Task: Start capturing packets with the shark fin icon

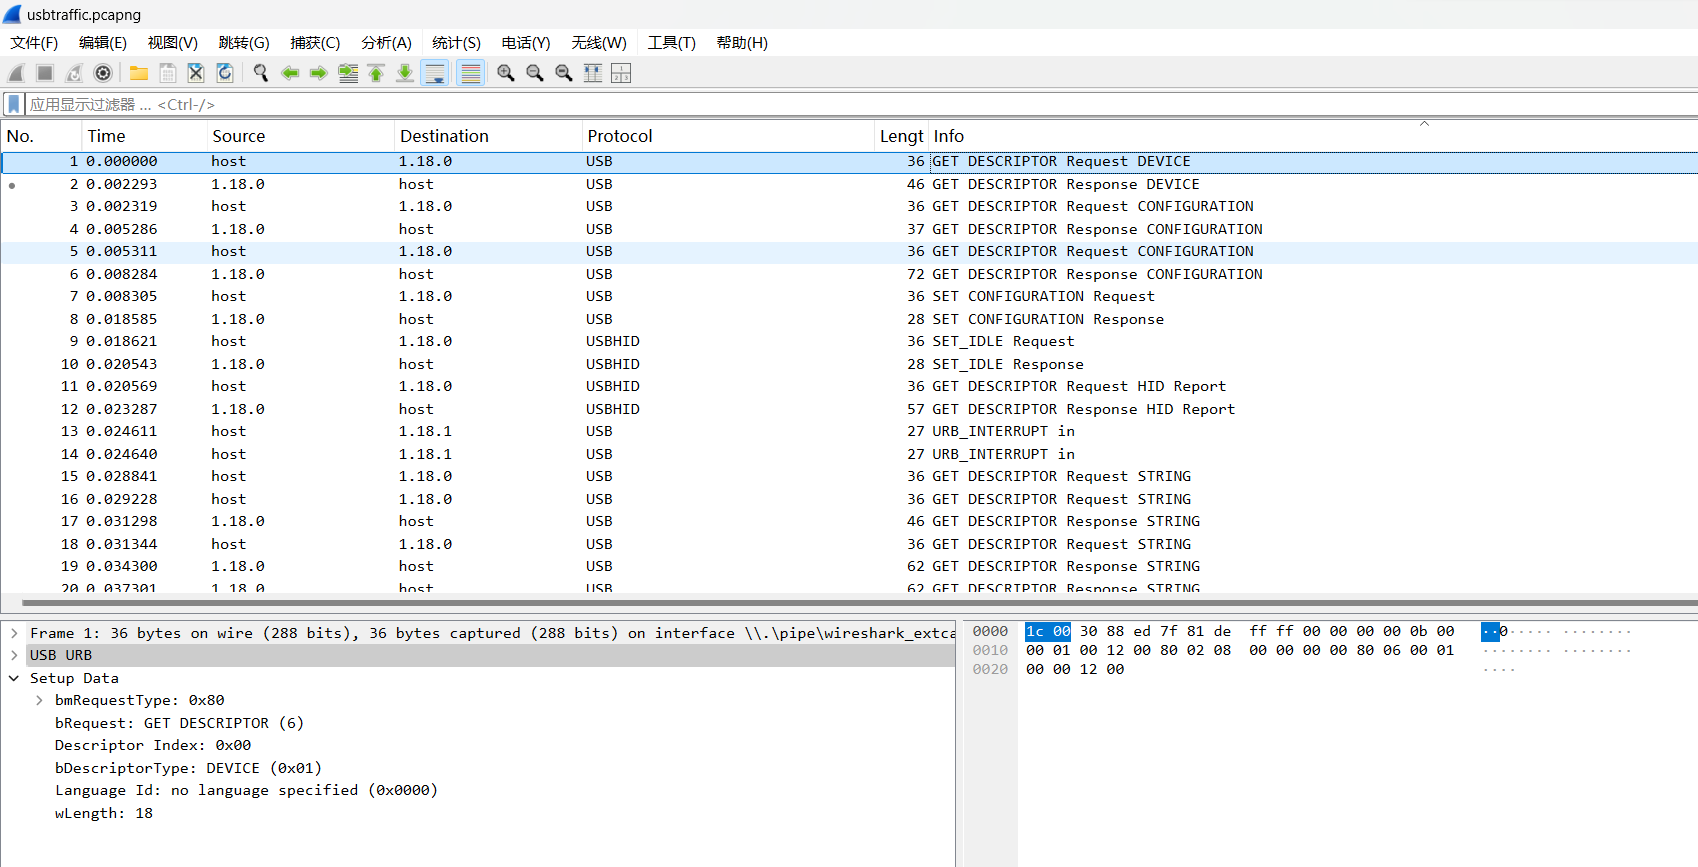Action: point(16,73)
